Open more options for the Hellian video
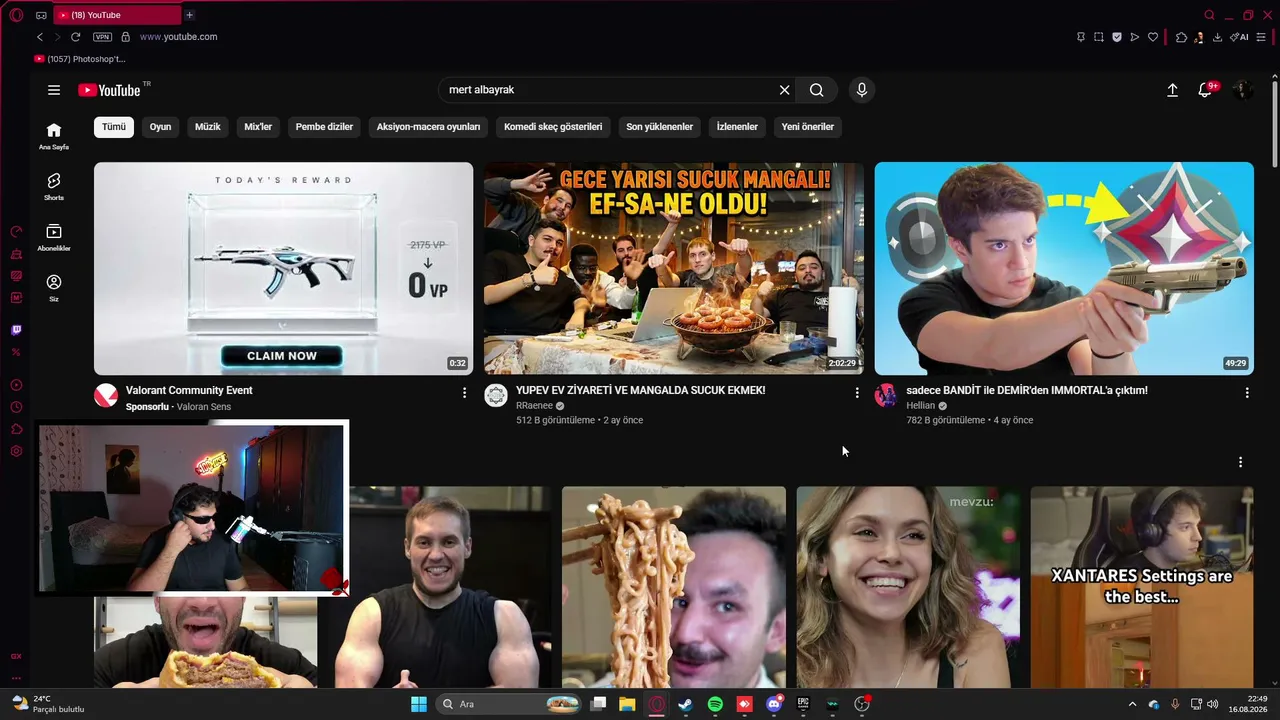 1247,393
